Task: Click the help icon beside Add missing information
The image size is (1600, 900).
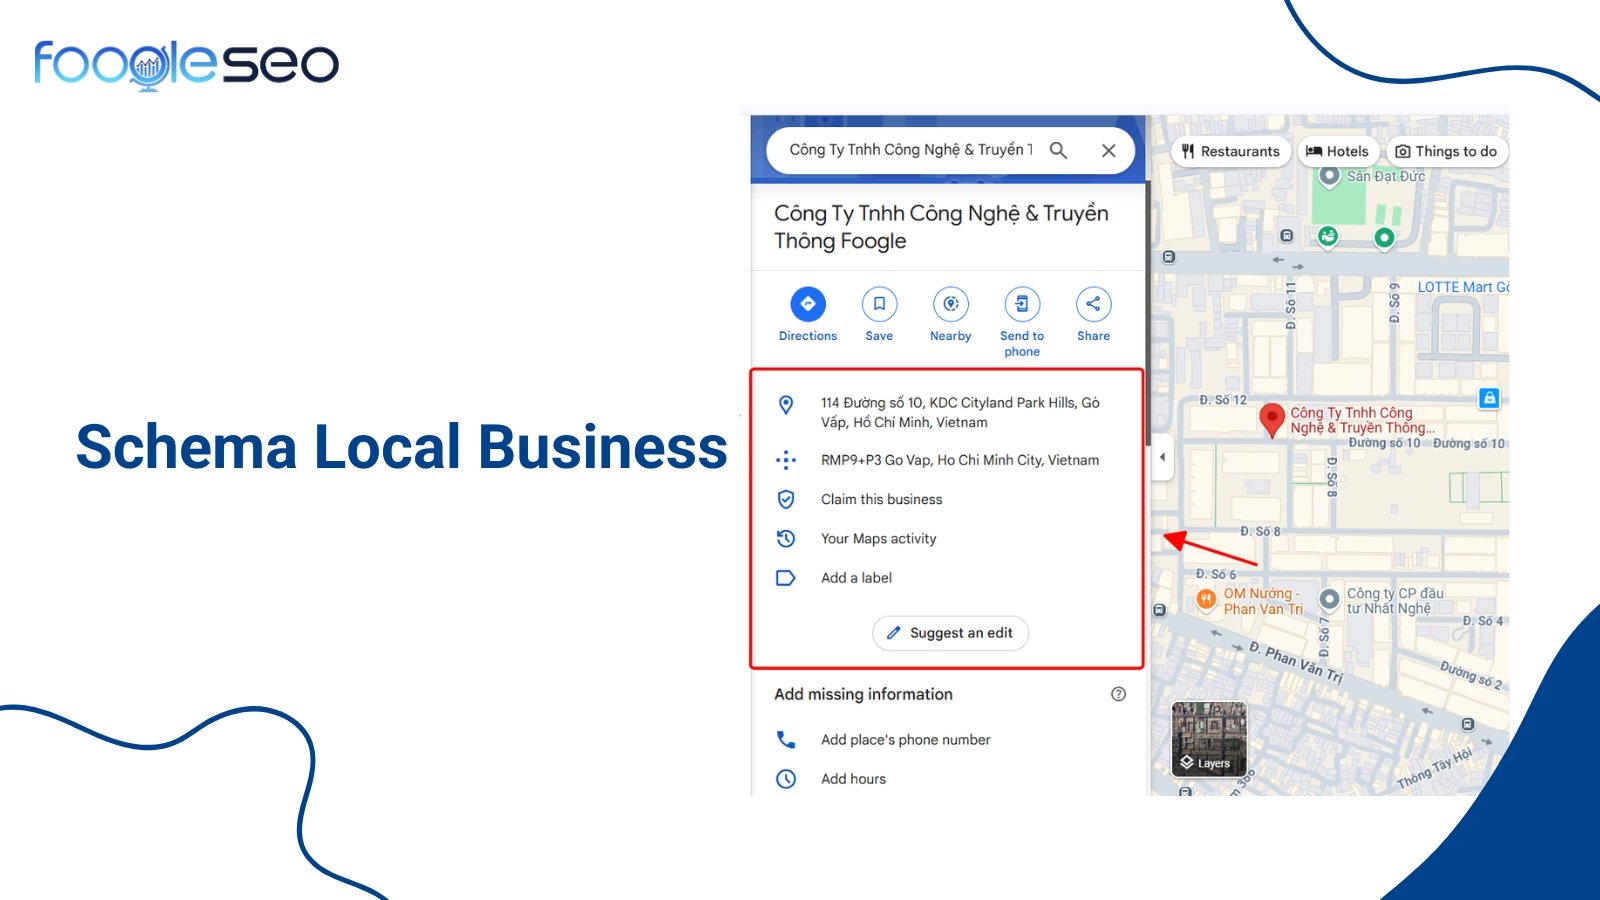Action: [1119, 694]
